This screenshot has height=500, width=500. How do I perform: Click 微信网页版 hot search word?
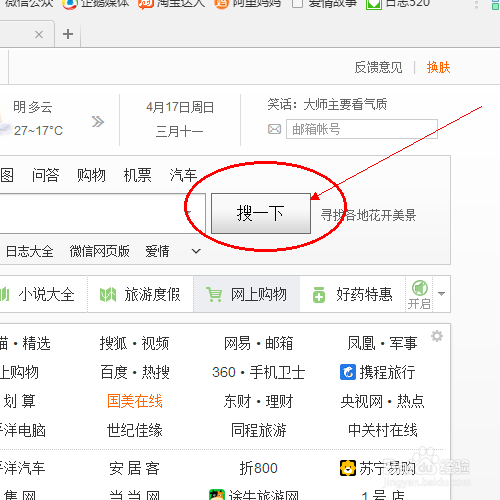point(99,251)
